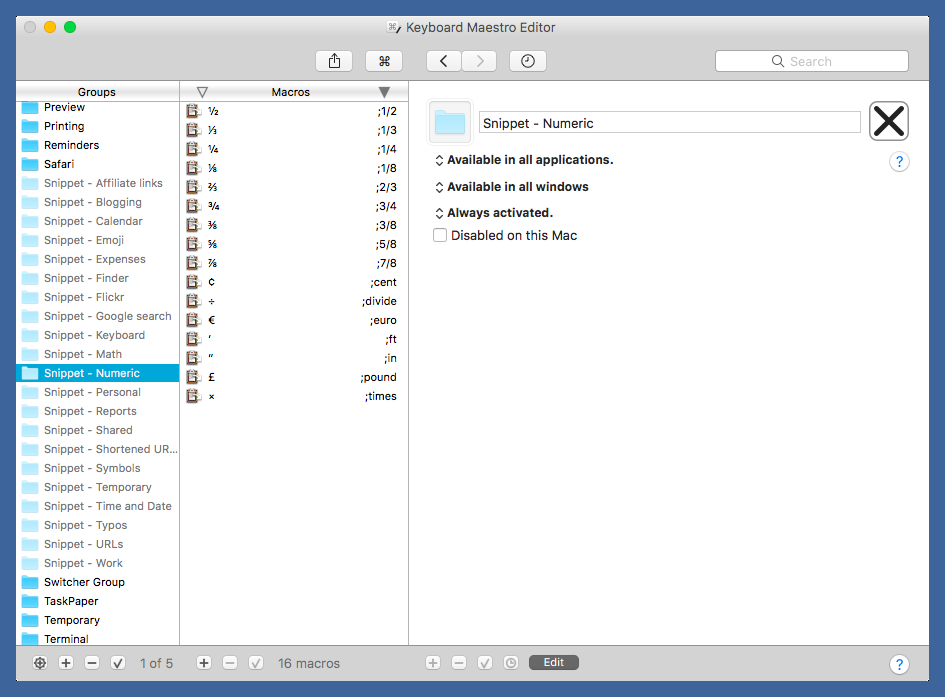
Task: Add a new macro group with plus
Action: (x=66, y=663)
